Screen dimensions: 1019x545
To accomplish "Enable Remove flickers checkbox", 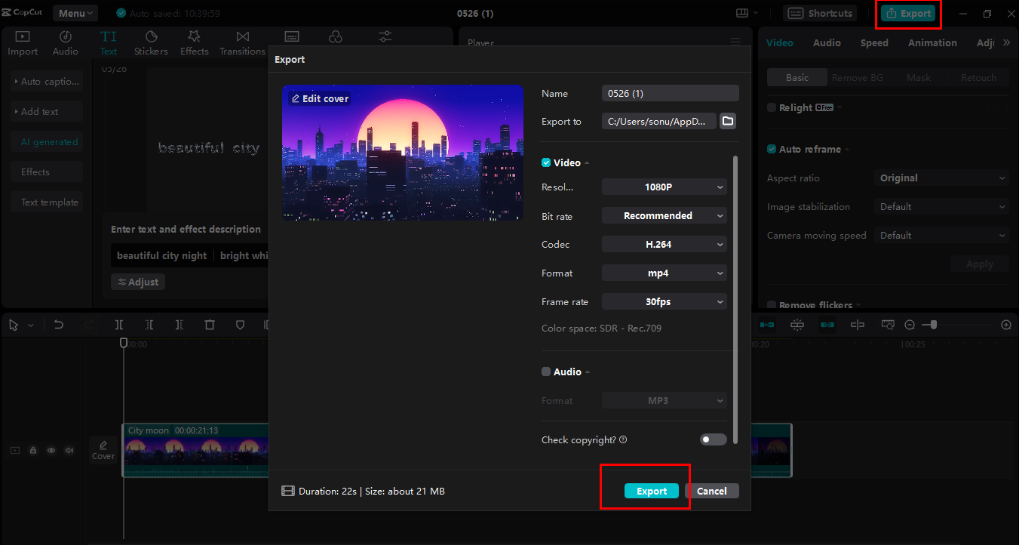I will pyautogui.click(x=771, y=305).
